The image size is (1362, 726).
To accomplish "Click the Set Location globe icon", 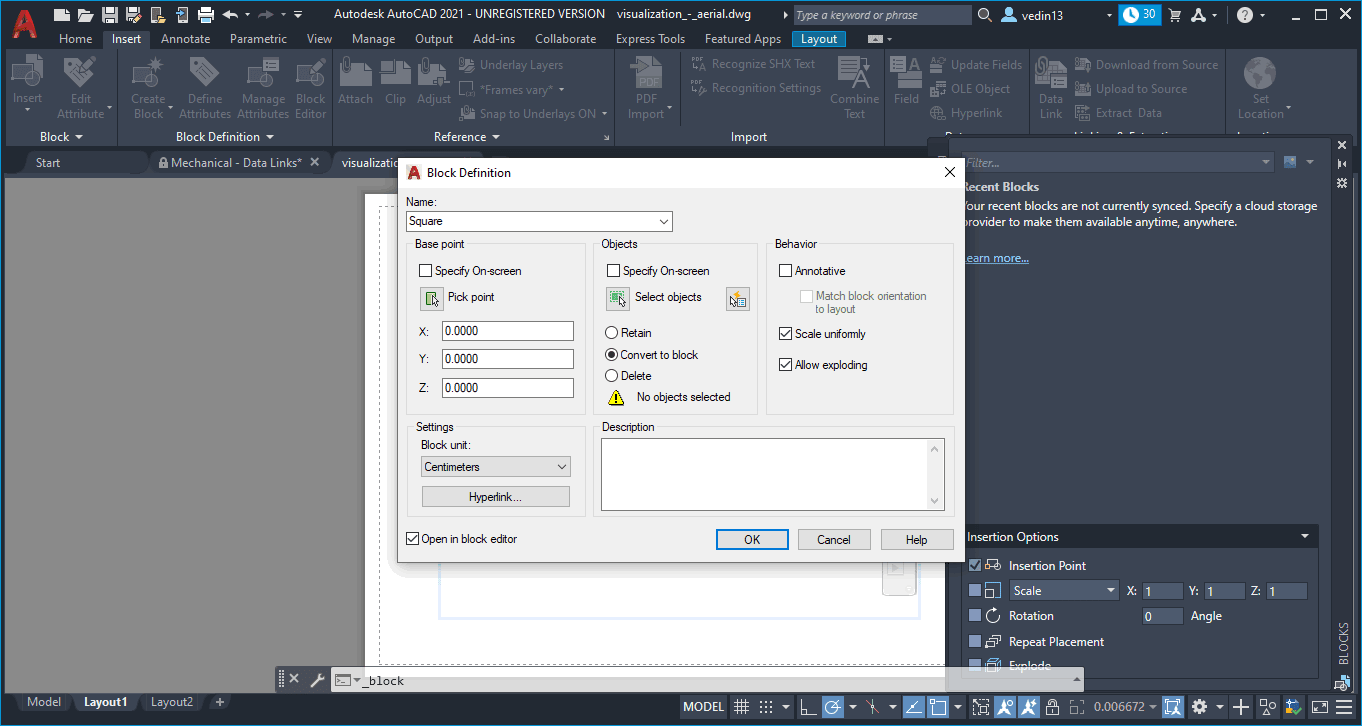I will [x=1261, y=88].
